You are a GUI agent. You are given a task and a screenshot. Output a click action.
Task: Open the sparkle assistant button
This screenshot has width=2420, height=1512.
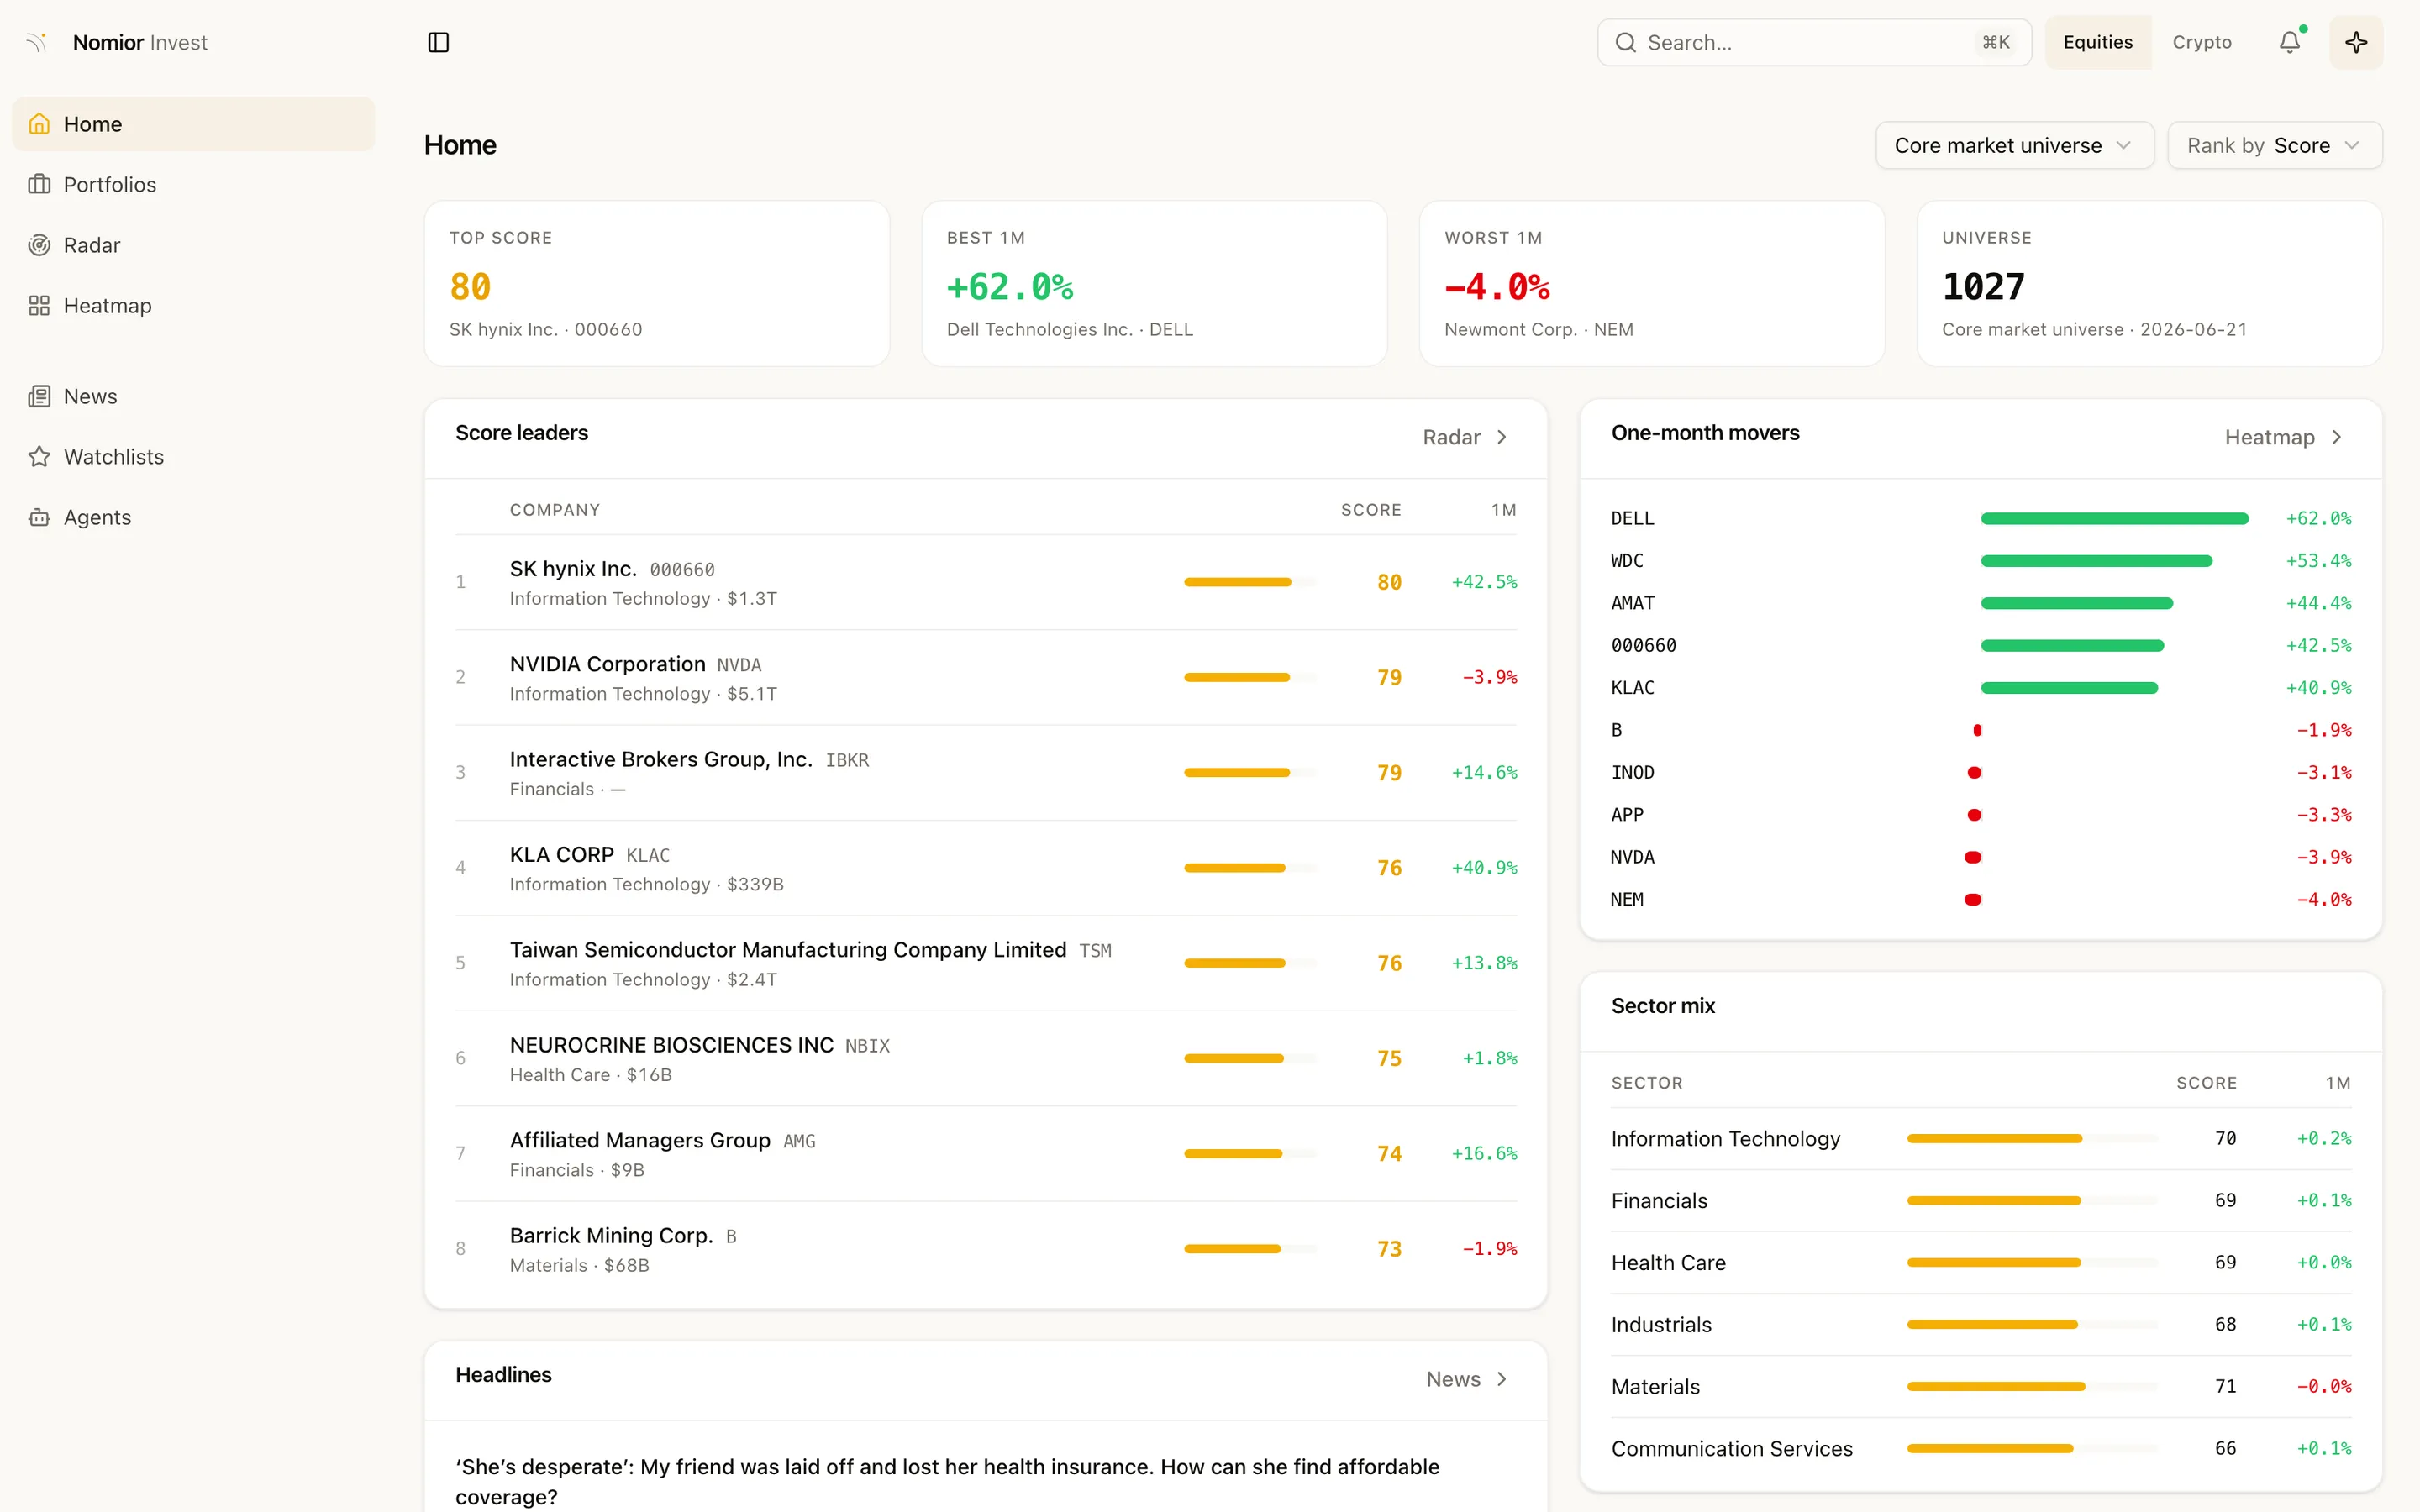2356,42
